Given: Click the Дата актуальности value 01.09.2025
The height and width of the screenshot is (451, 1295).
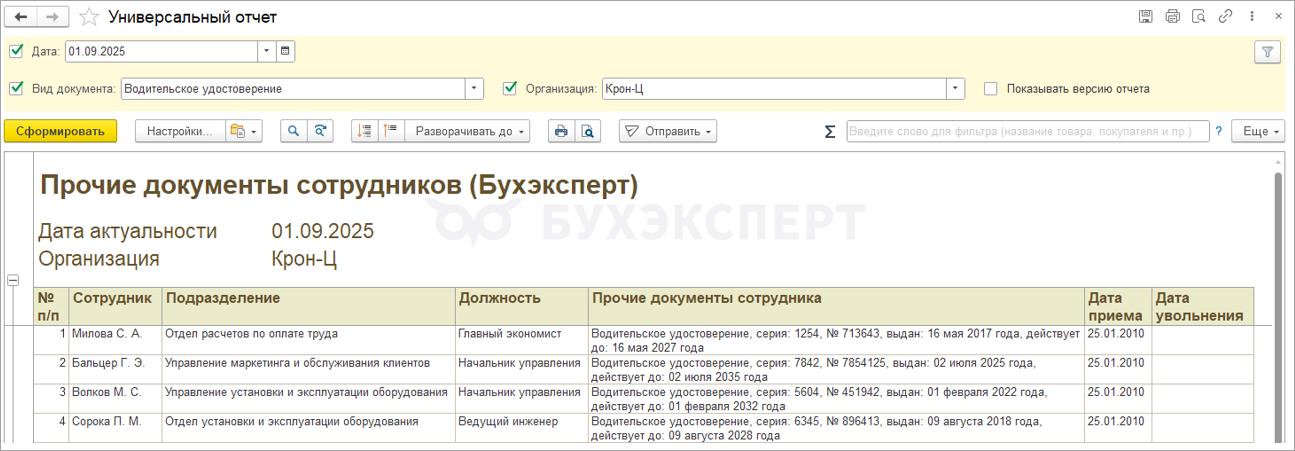Looking at the screenshot, I should [x=322, y=231].
